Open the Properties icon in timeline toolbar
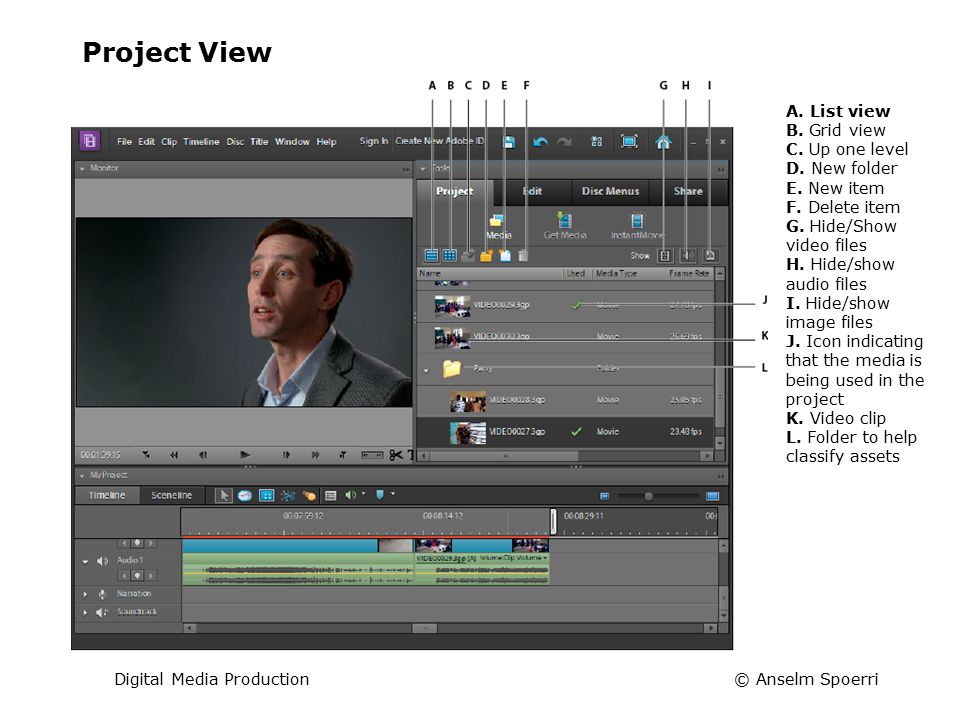960x720 pixels. pos(266,495)
